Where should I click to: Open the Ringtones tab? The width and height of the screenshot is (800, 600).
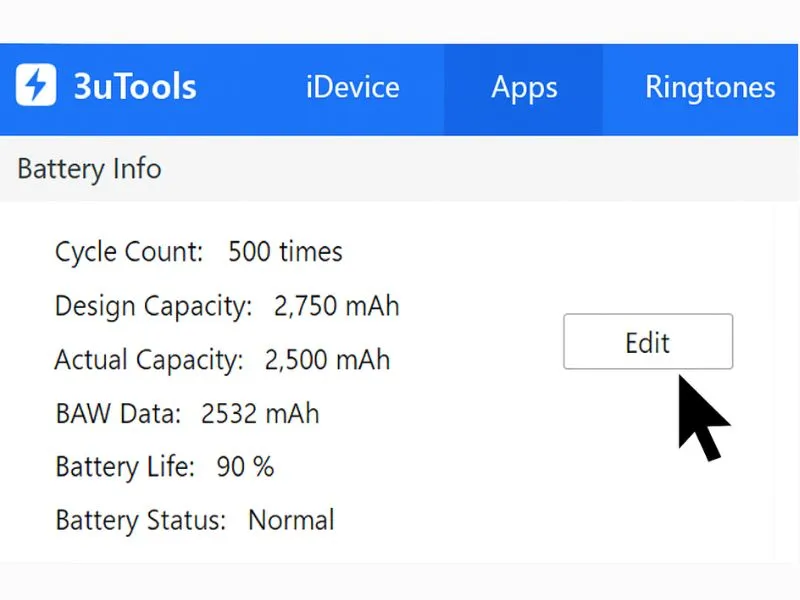710,87
